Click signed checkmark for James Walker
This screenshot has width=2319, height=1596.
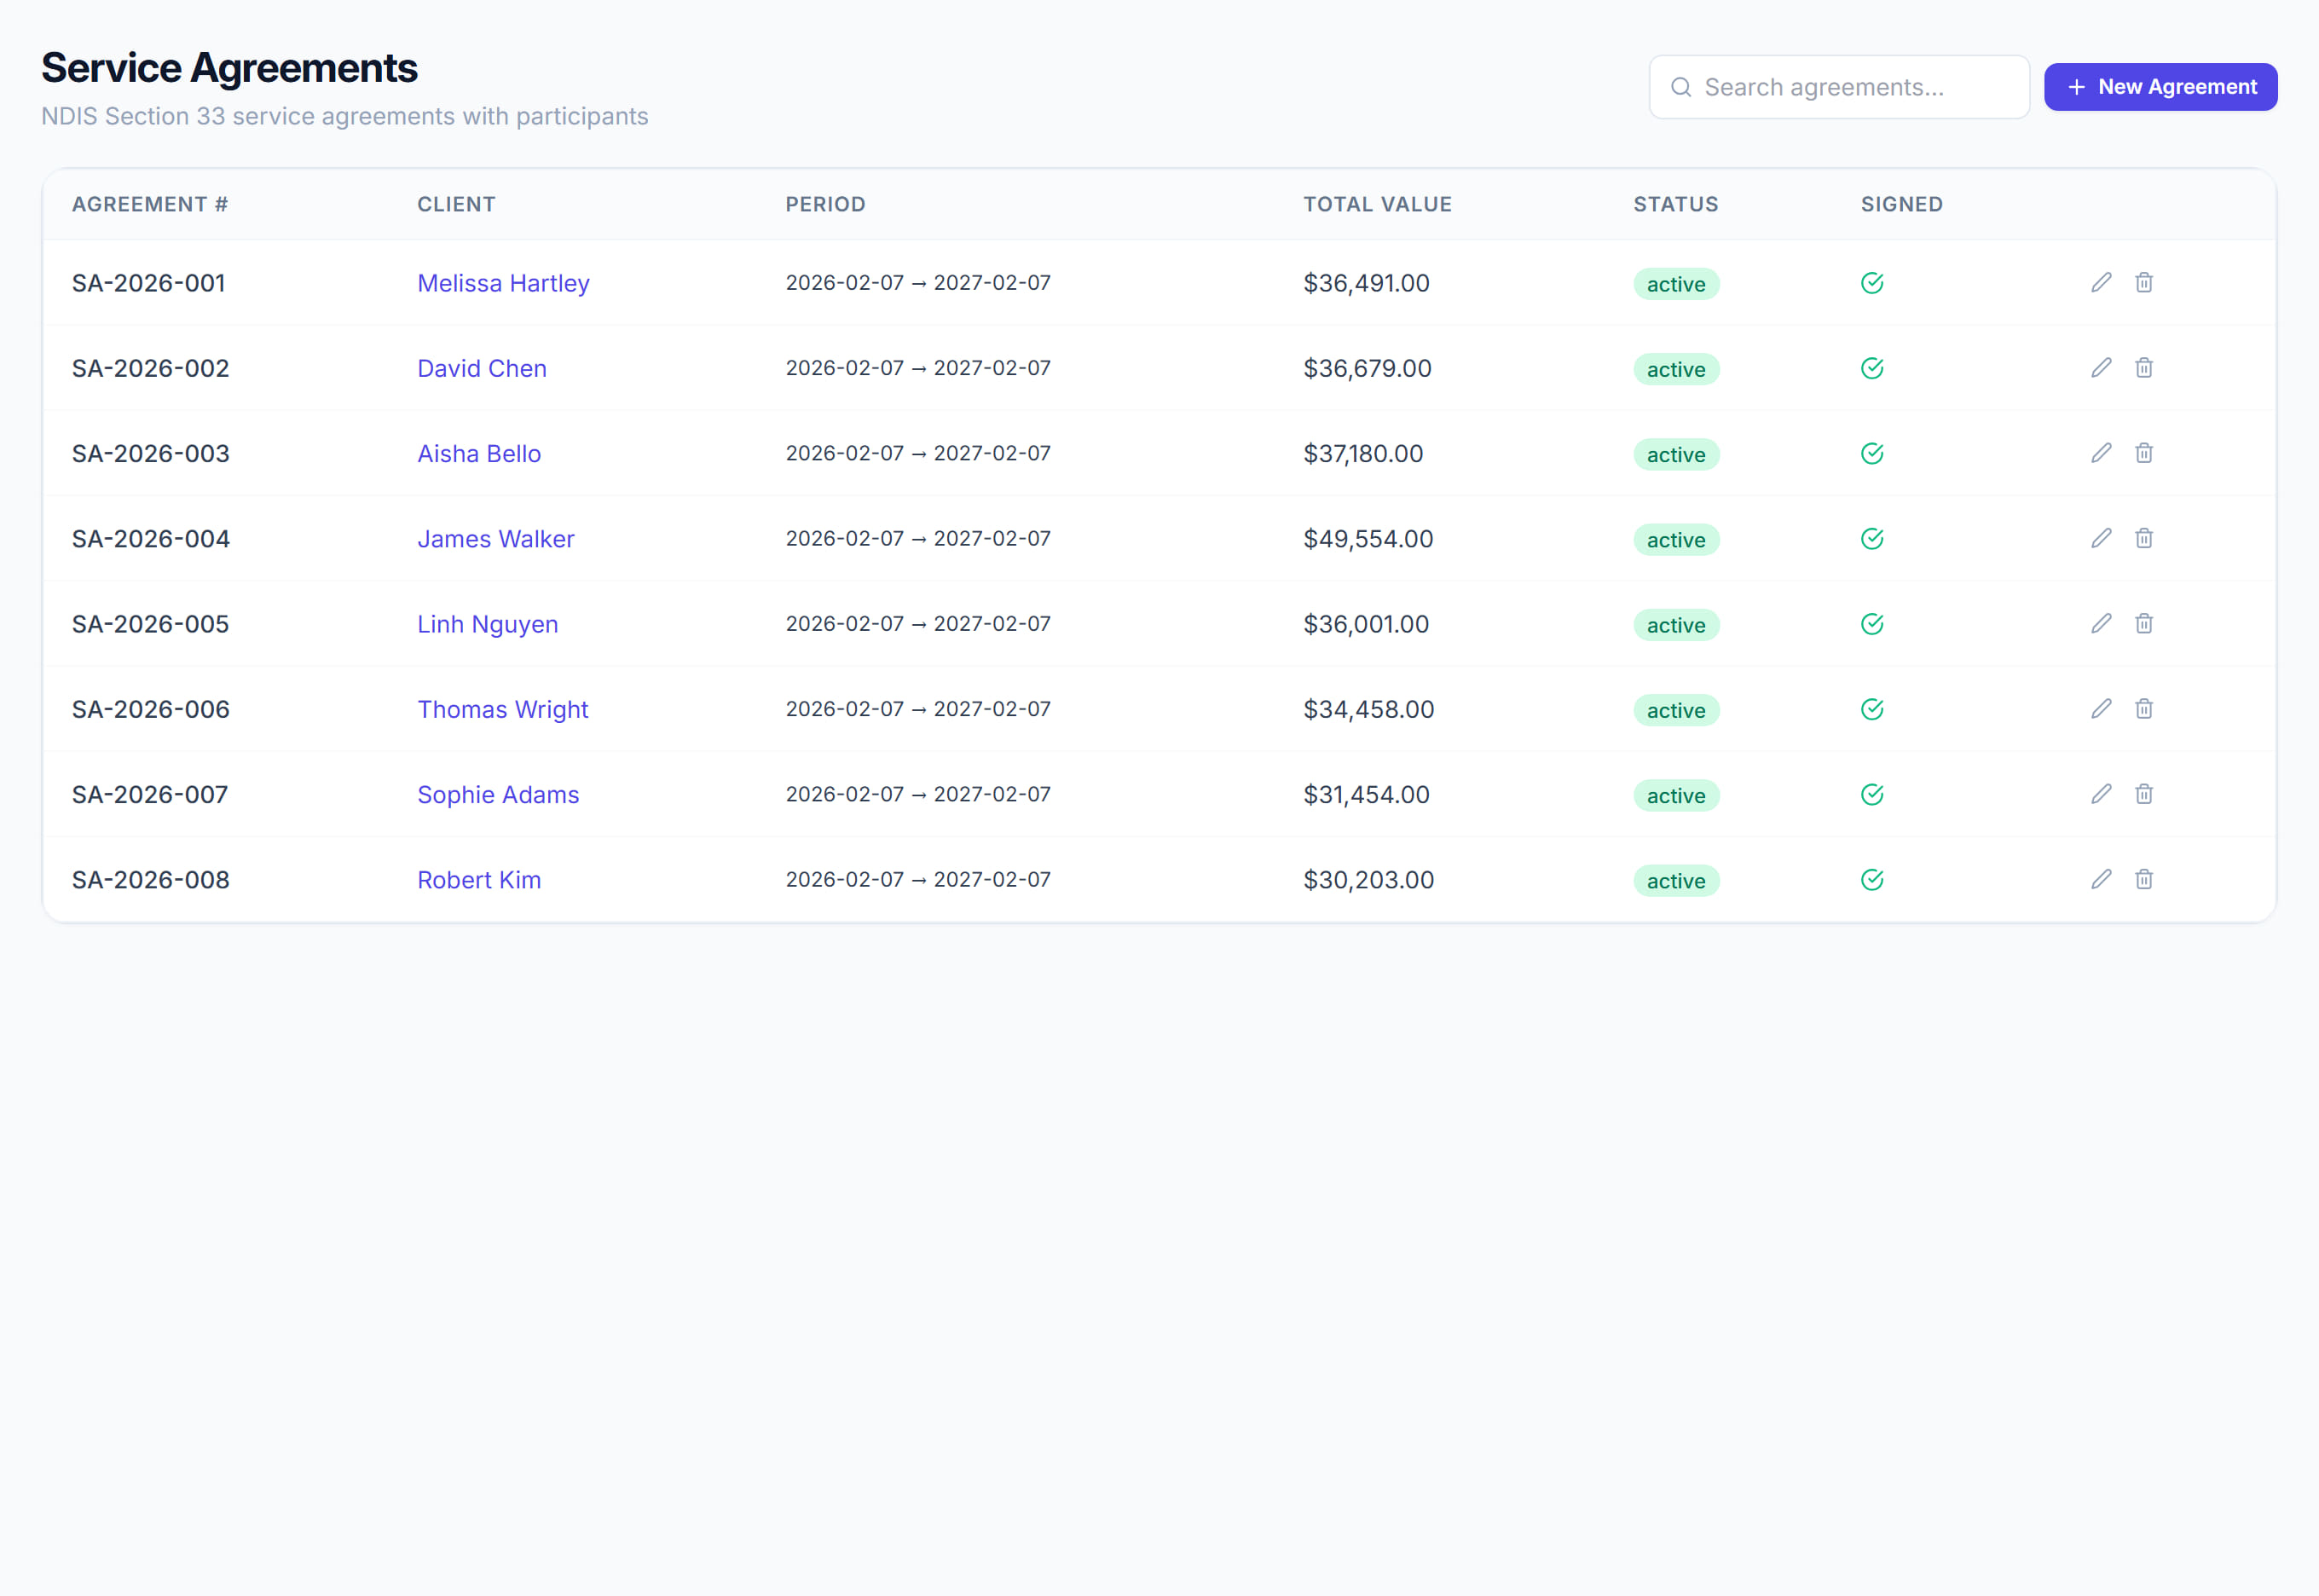(1872, 539)
